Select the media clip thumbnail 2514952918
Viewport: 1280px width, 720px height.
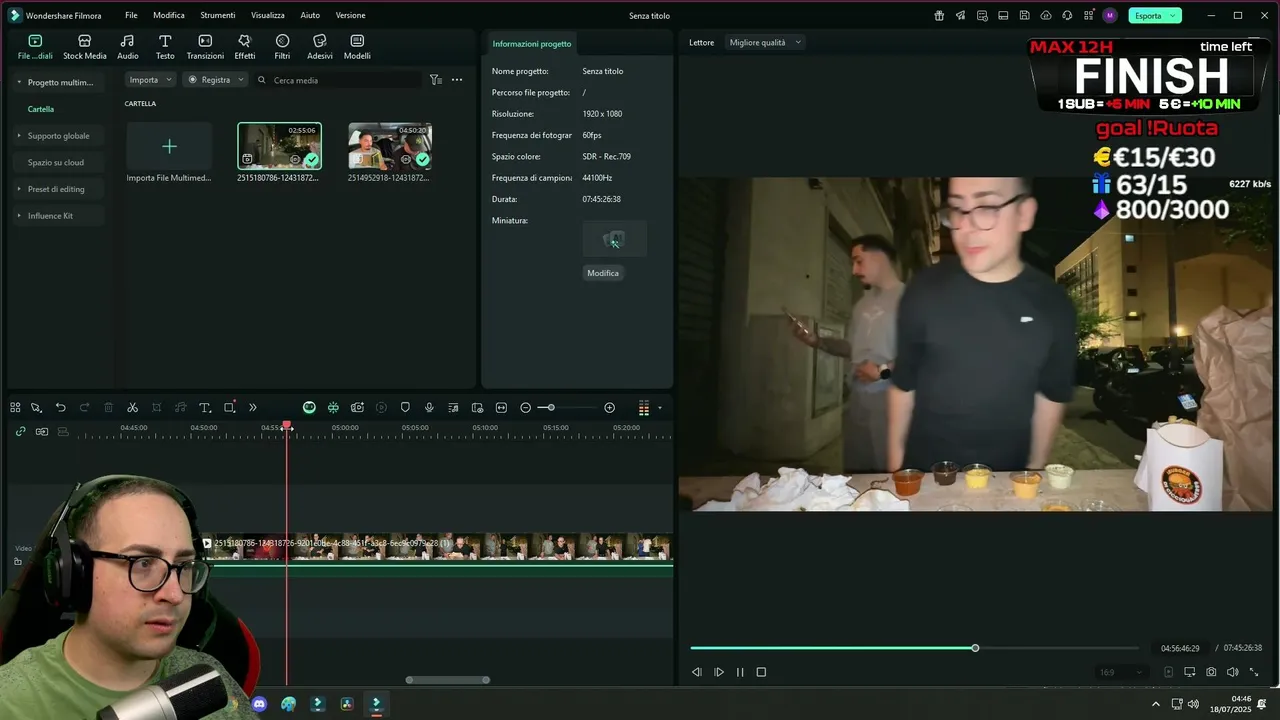point(390,146)
